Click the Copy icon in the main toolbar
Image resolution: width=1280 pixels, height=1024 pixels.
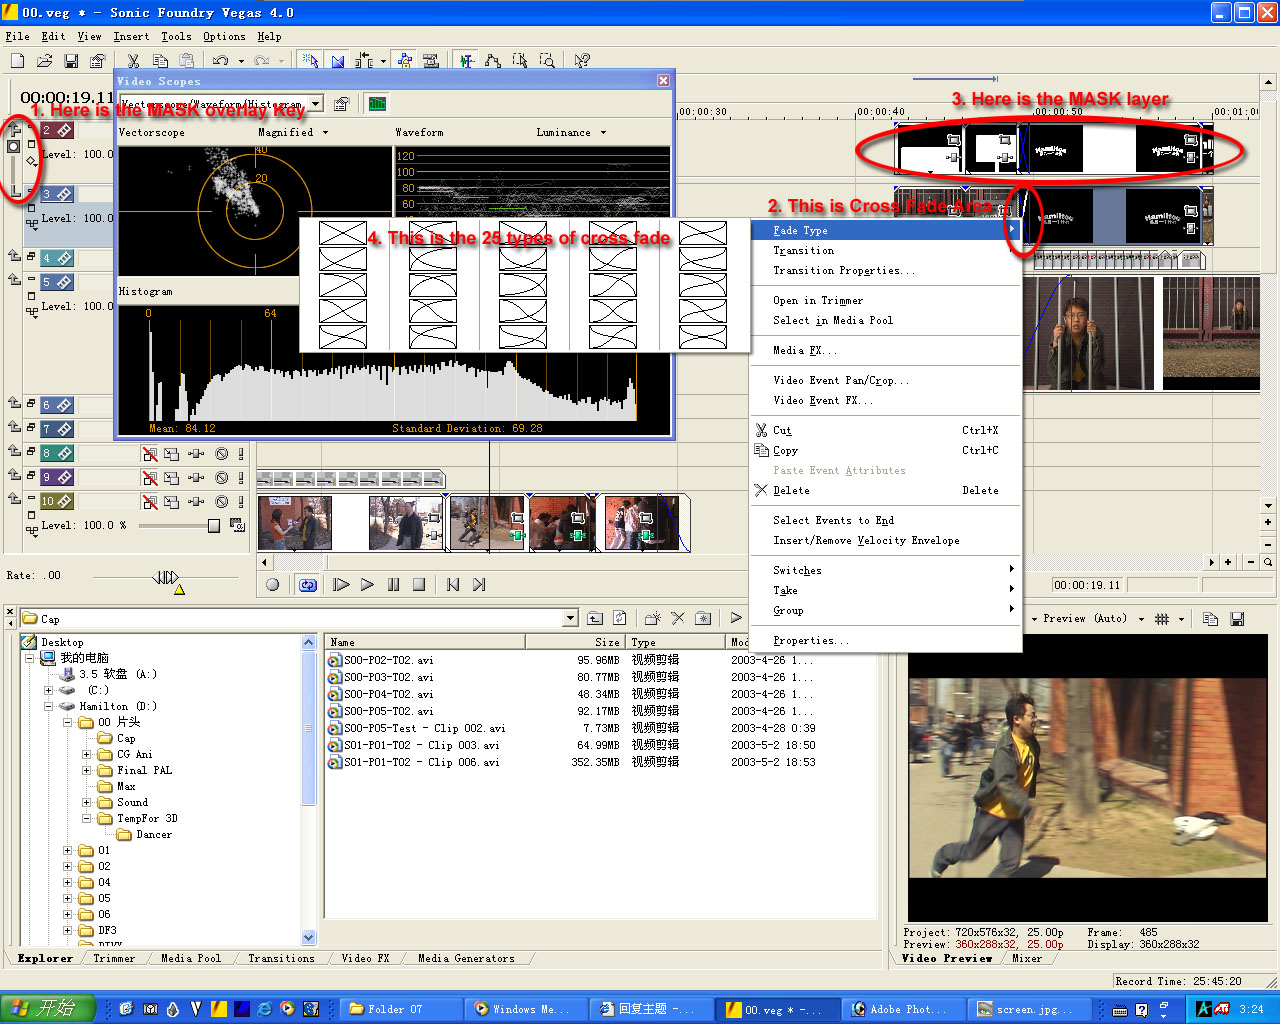coord(159,61)
